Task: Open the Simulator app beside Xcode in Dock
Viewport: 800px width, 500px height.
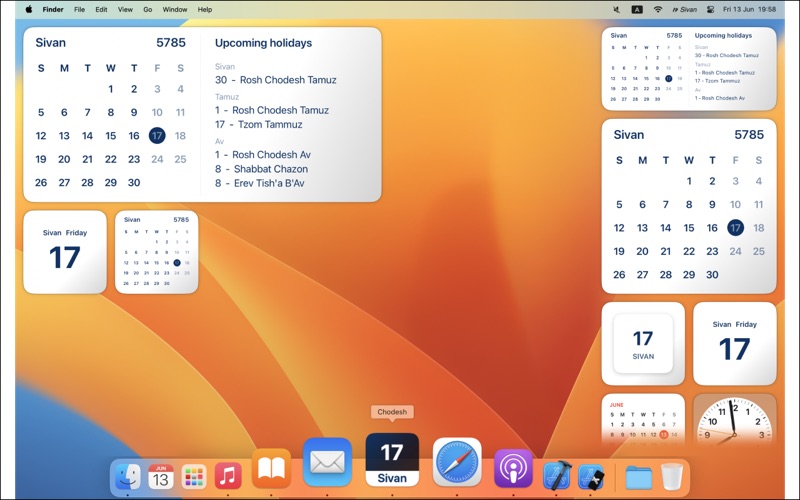Action: pos(591,477)
